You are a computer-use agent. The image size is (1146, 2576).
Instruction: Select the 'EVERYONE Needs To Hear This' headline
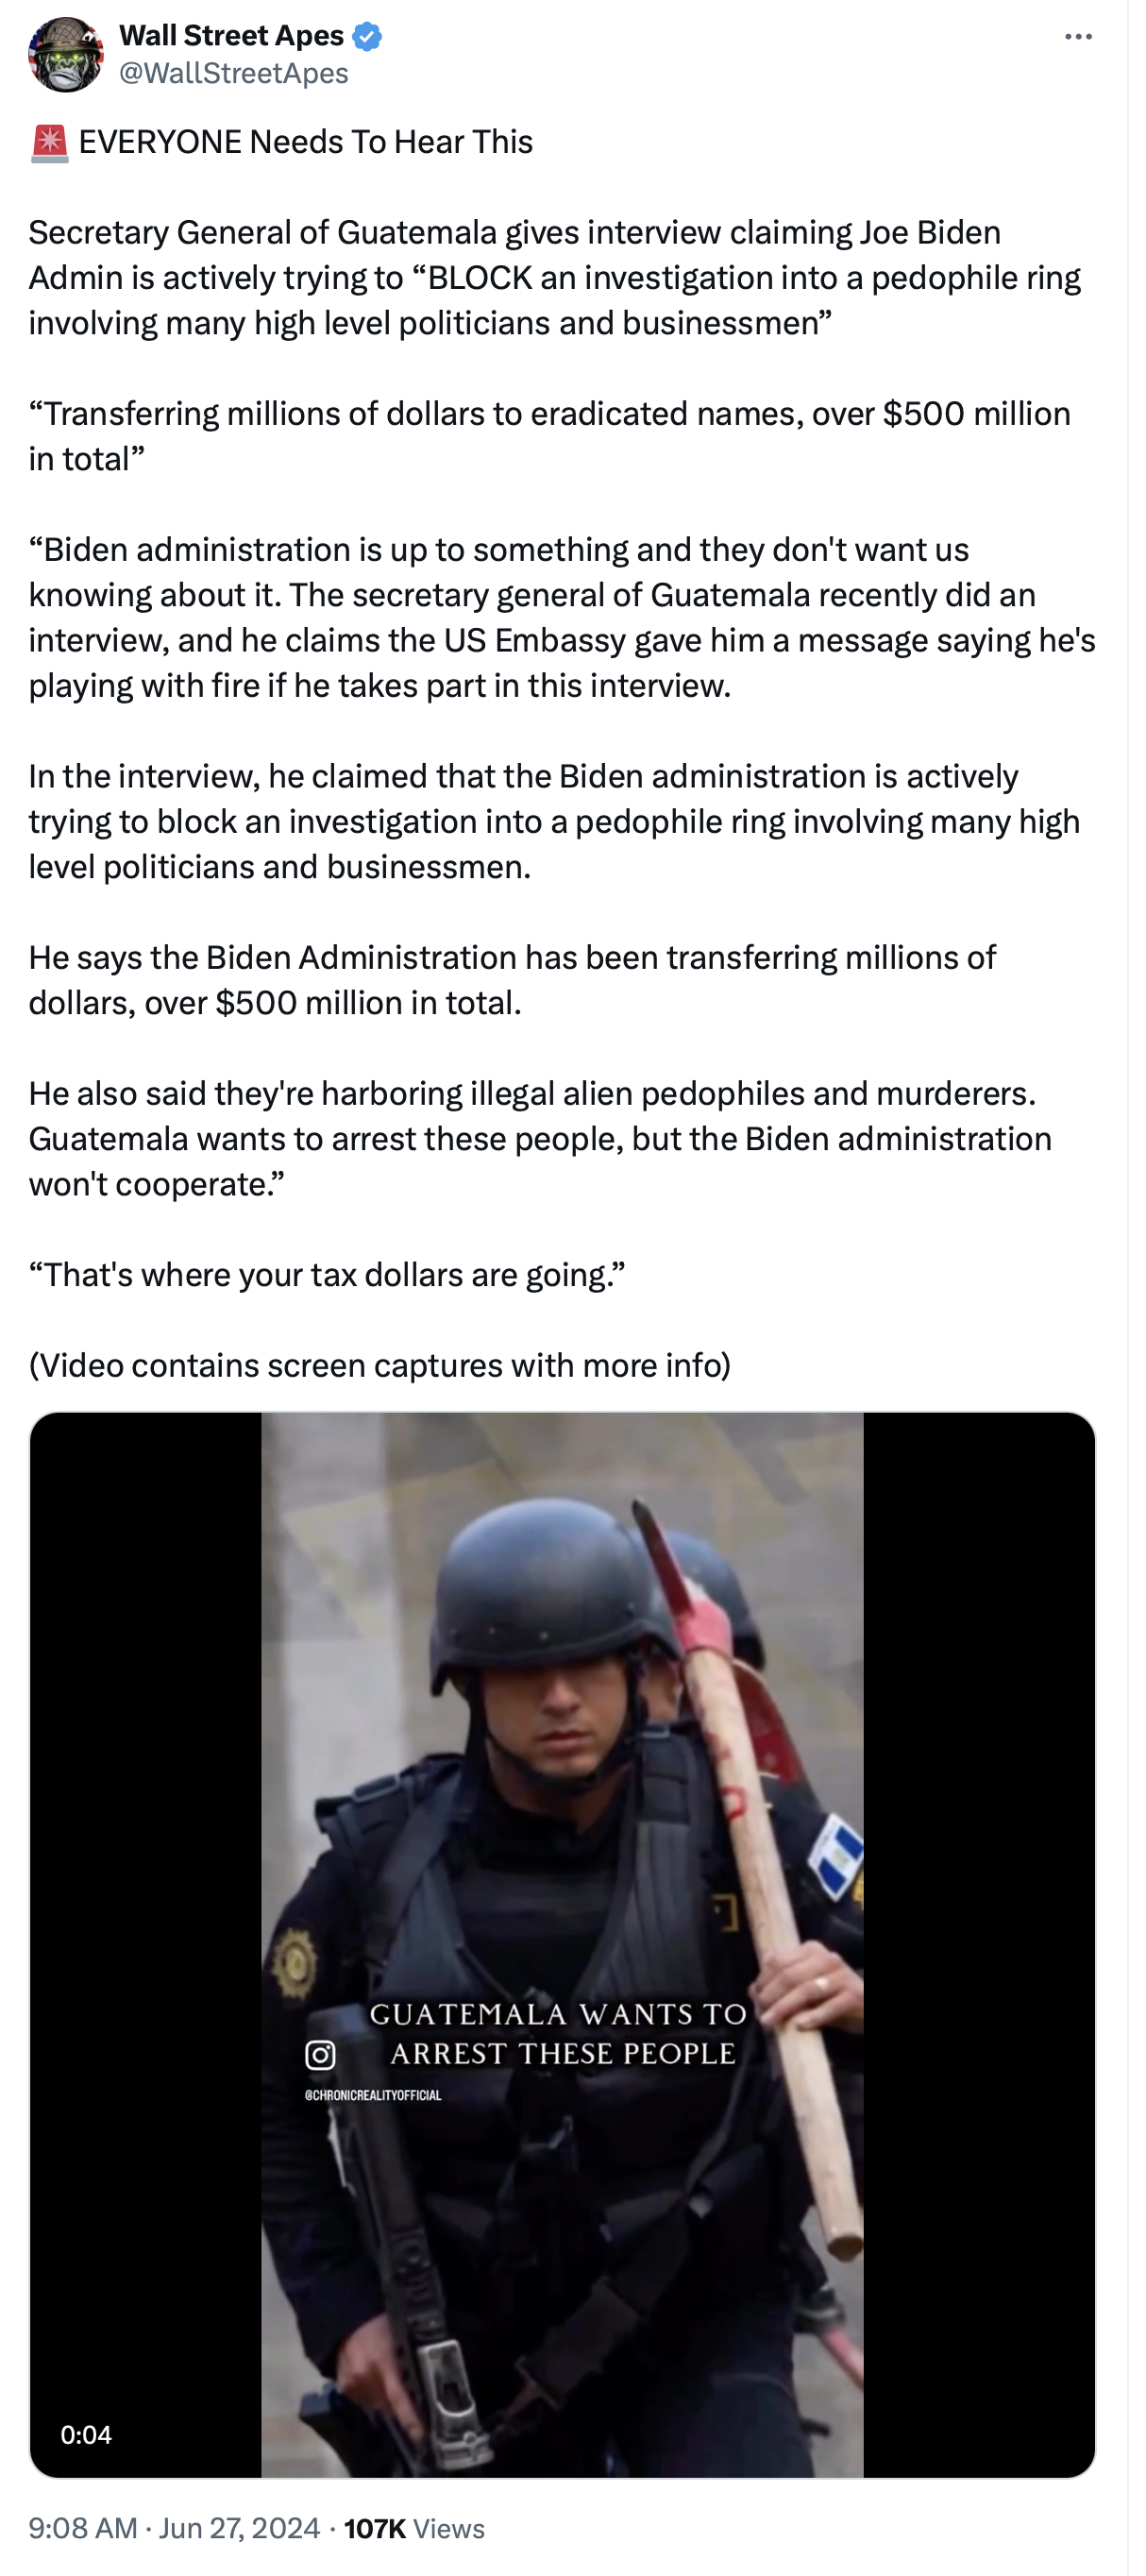coord(306,142)
